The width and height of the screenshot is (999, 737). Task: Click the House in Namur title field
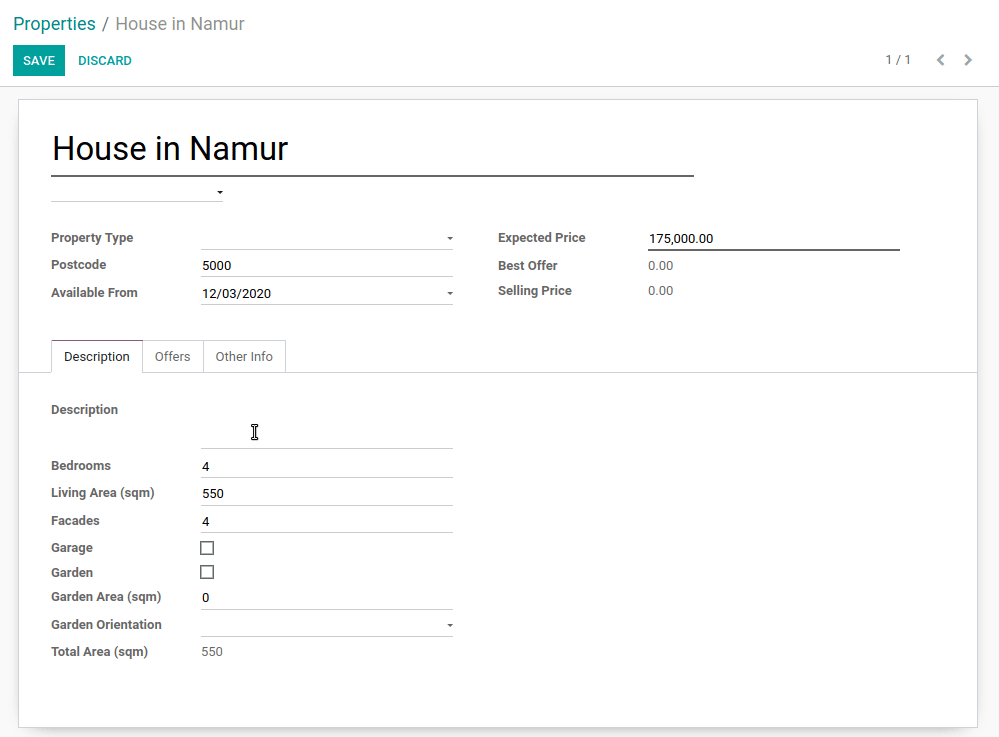pyautogui.click(x=372, y=149)
